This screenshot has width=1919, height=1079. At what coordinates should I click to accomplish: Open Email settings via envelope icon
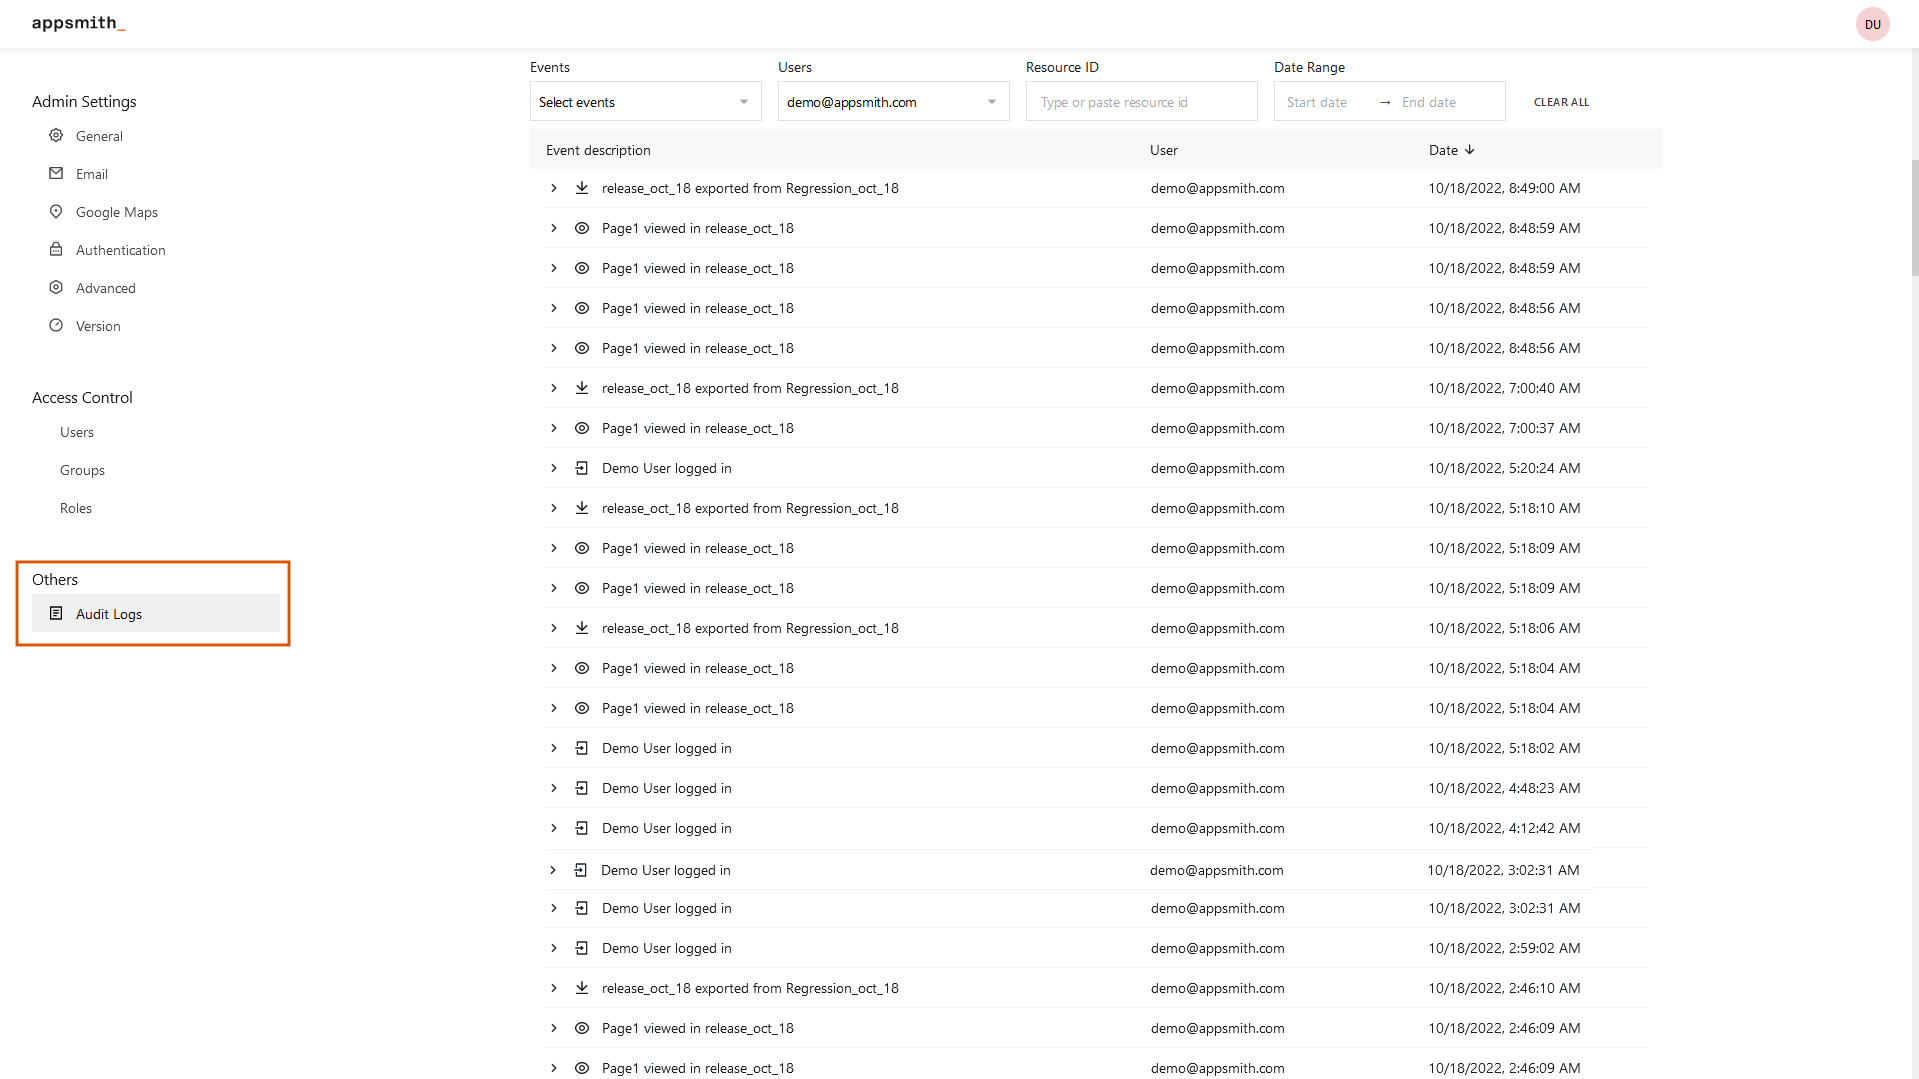(56, 173)
